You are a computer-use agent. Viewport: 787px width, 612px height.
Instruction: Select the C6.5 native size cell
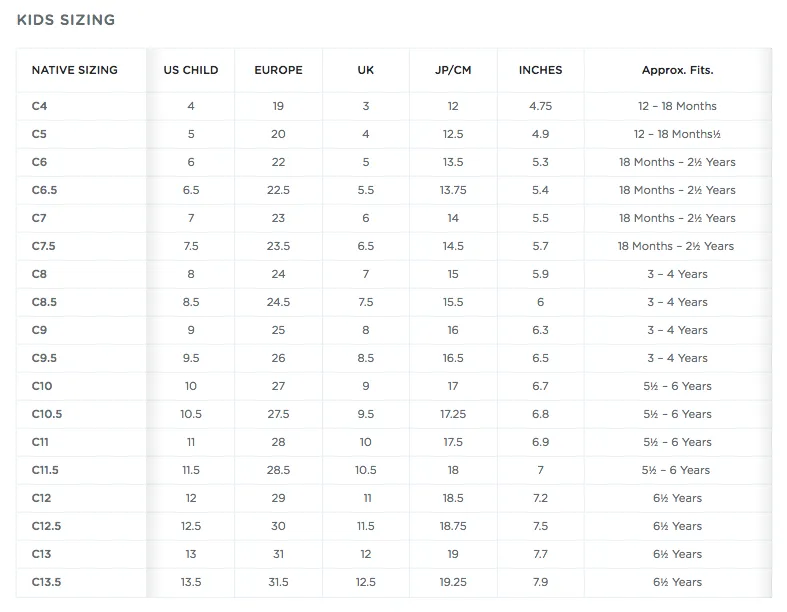(x=44, y=190)
